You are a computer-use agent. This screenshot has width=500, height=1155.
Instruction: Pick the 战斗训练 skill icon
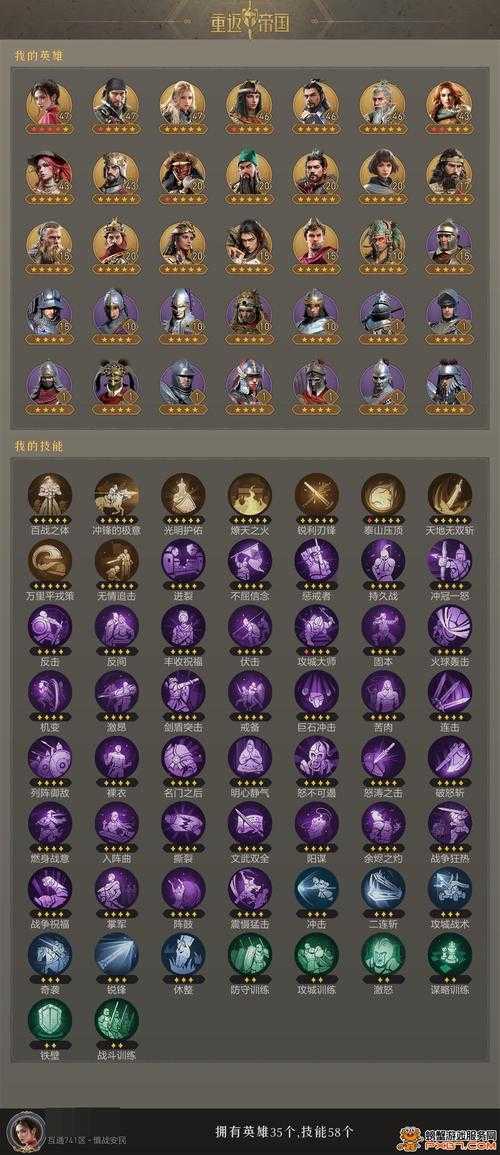point(116,1019)
